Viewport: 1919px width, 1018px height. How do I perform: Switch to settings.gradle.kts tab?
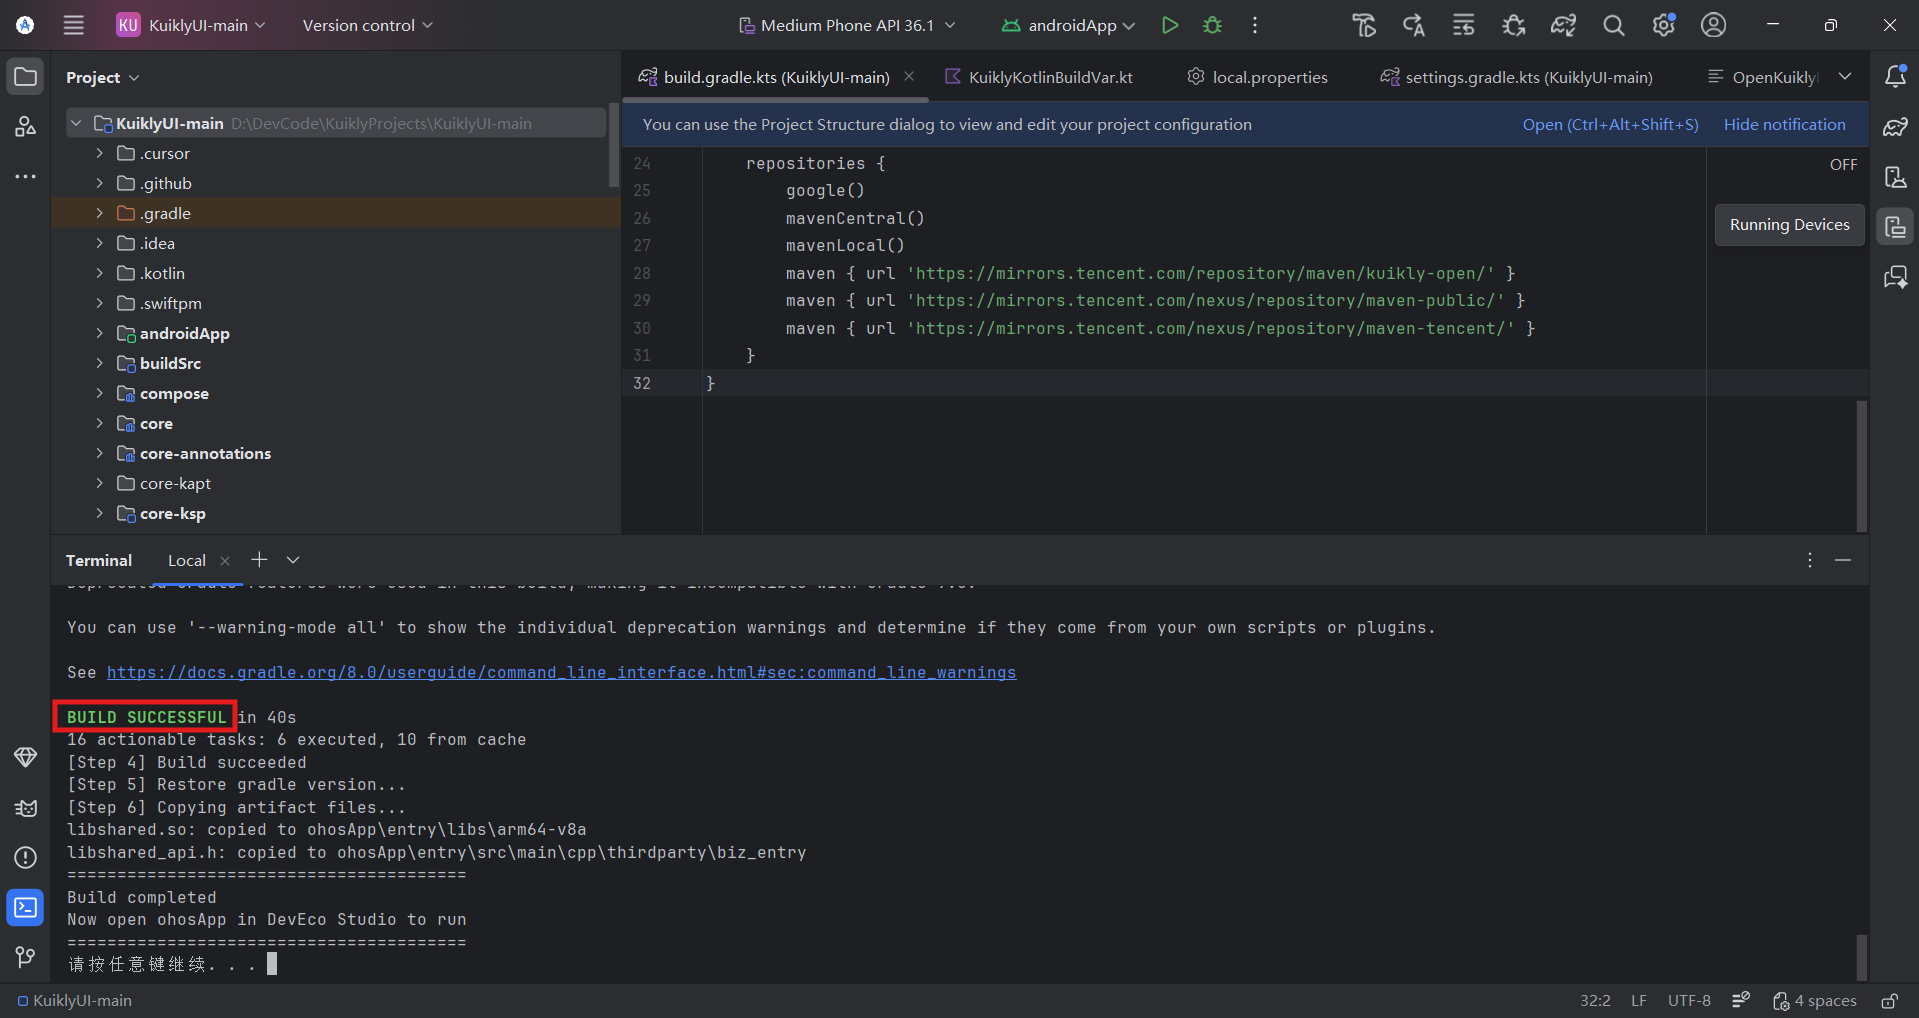click(1516, 77)
